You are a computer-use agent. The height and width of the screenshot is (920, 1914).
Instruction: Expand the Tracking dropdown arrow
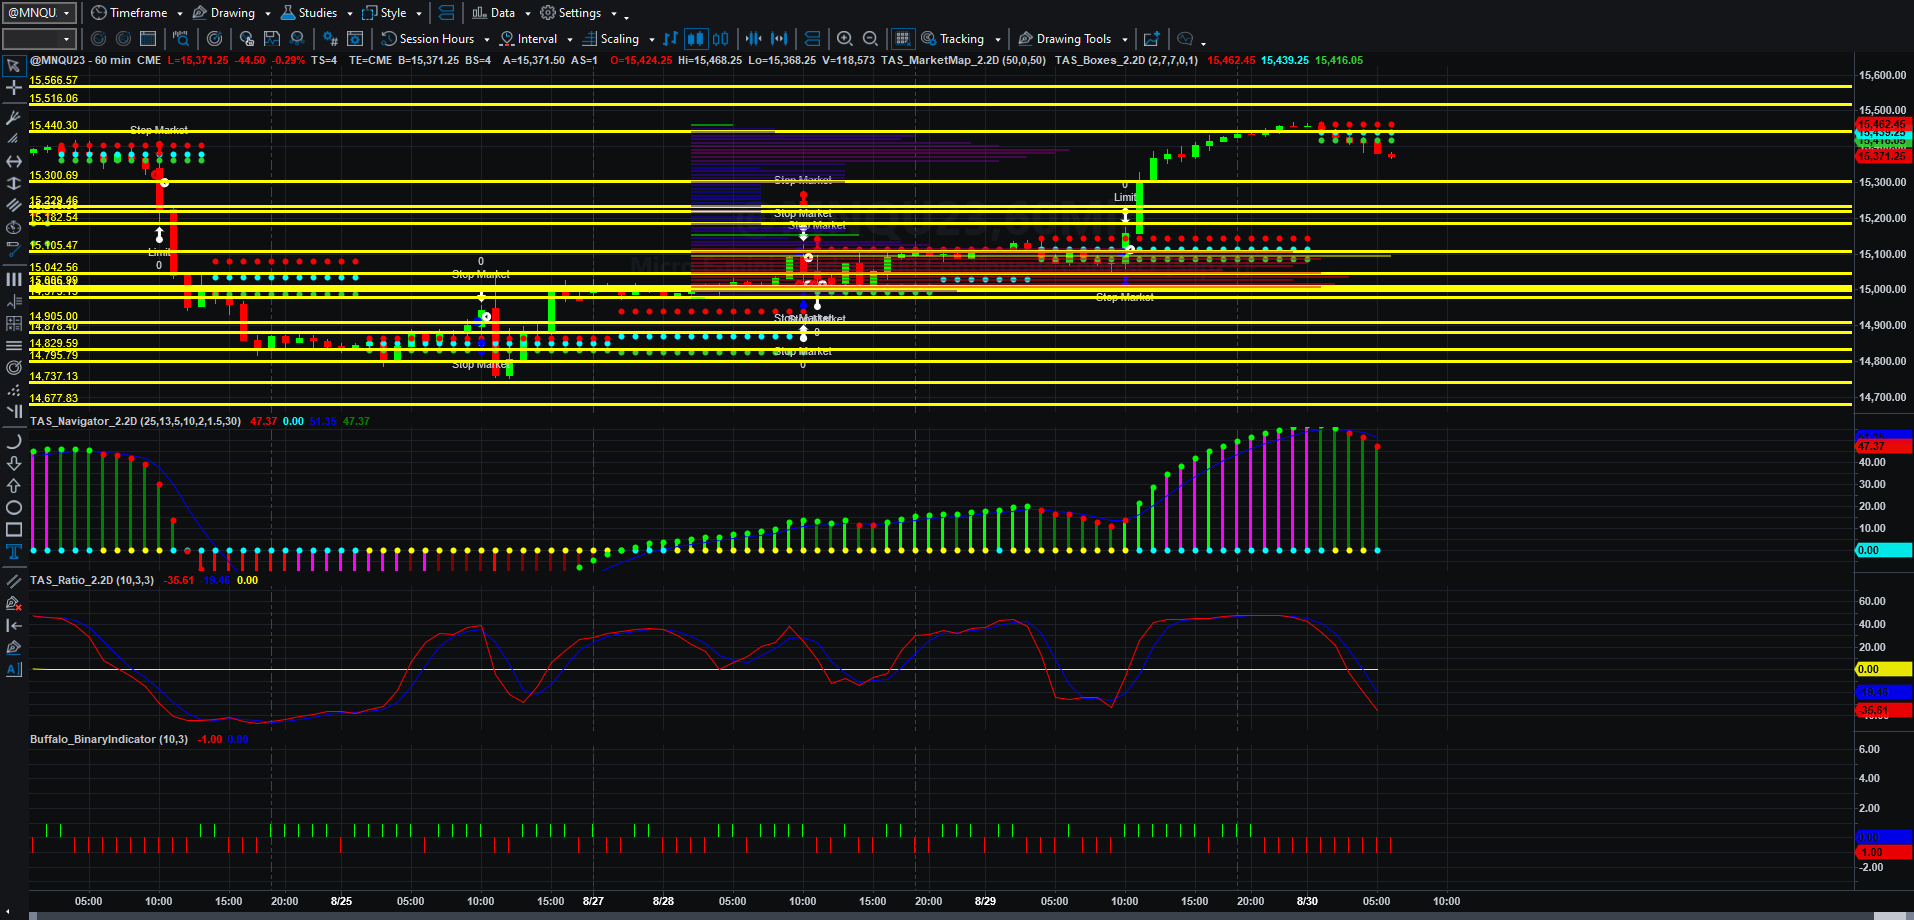[x=998, y=40]
